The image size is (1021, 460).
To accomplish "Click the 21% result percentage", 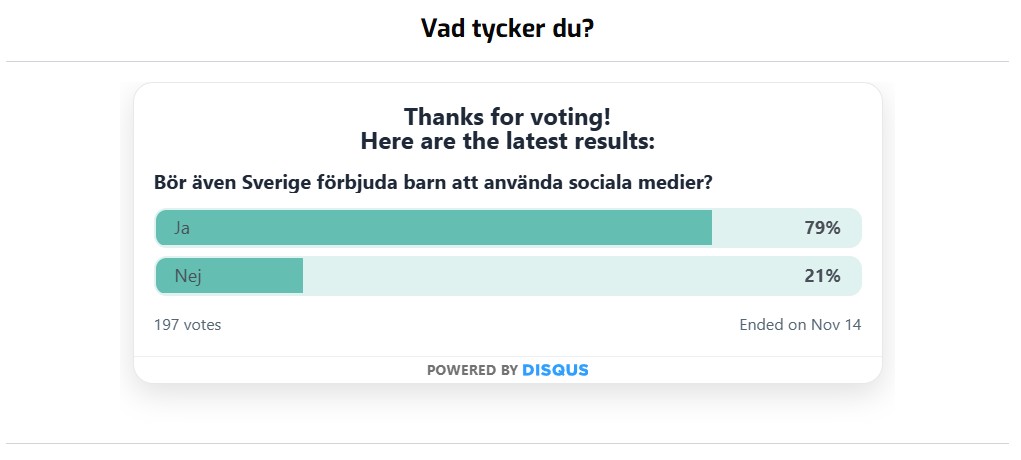I will click(822, 276).
